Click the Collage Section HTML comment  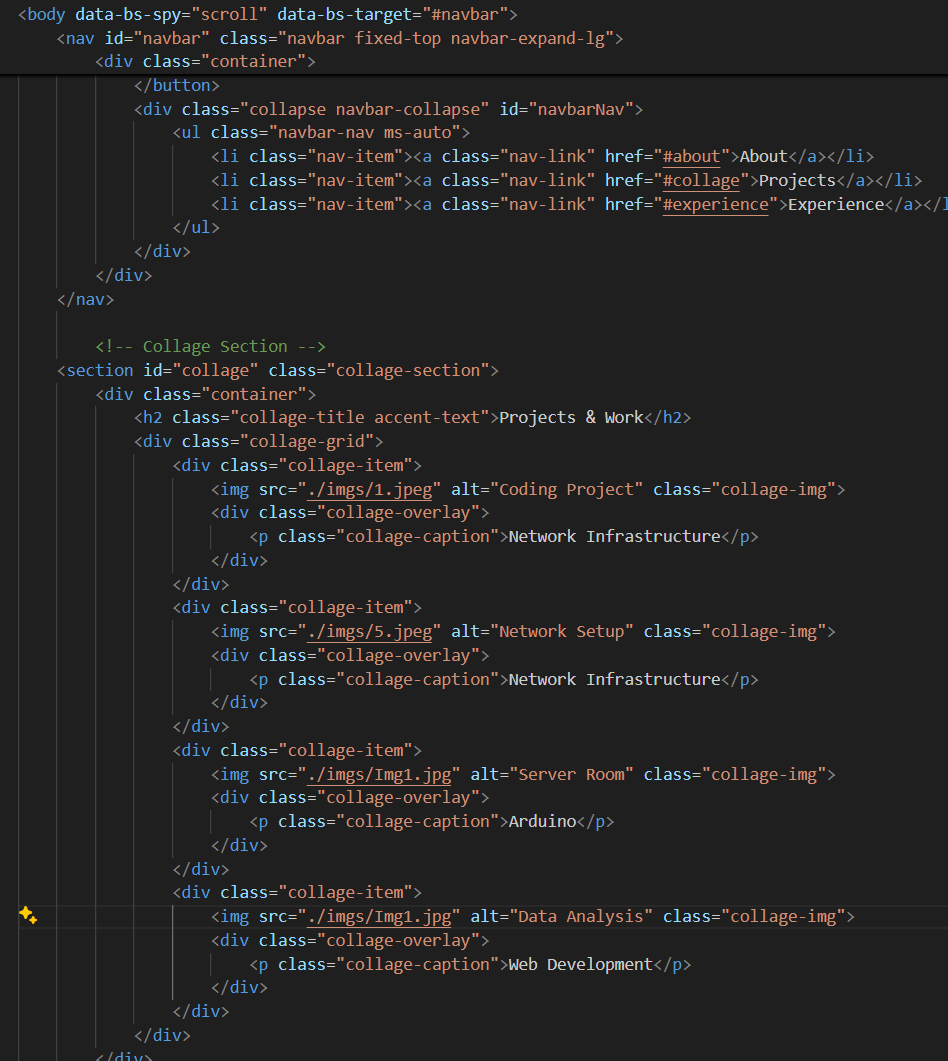[210, 346]
